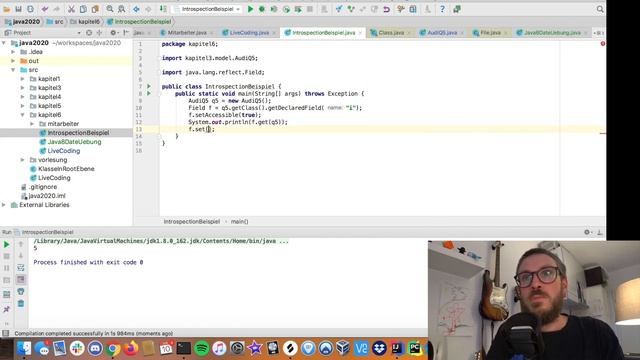Expand the .idea folder
Viewport: 640px width, 360px height.
[x=13, y=52]
